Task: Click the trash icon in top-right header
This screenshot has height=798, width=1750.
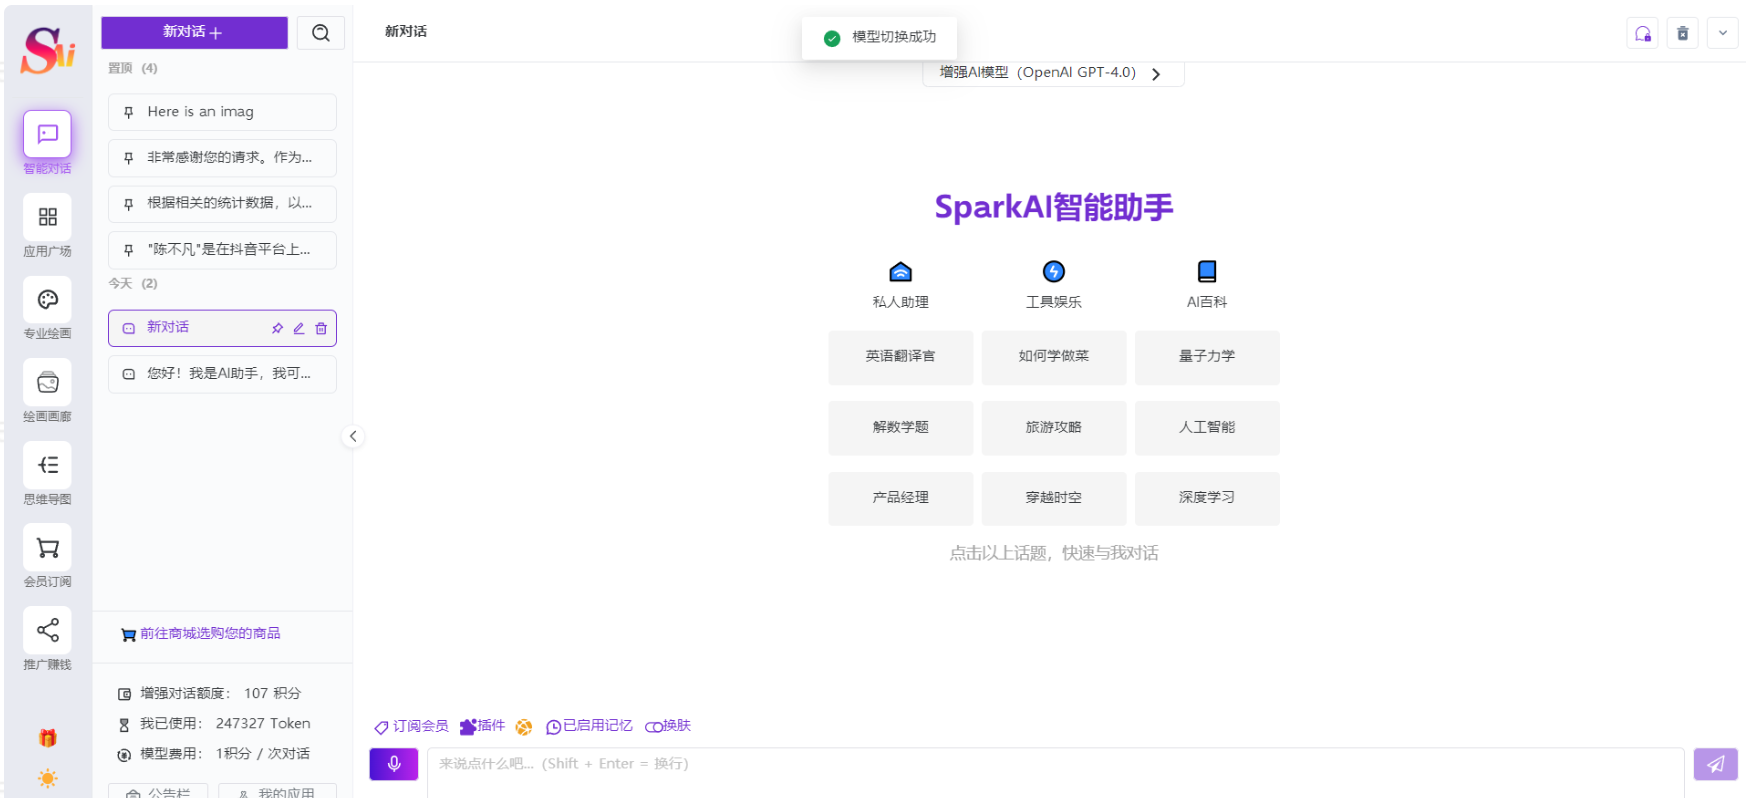Action: click(1682, 34)
